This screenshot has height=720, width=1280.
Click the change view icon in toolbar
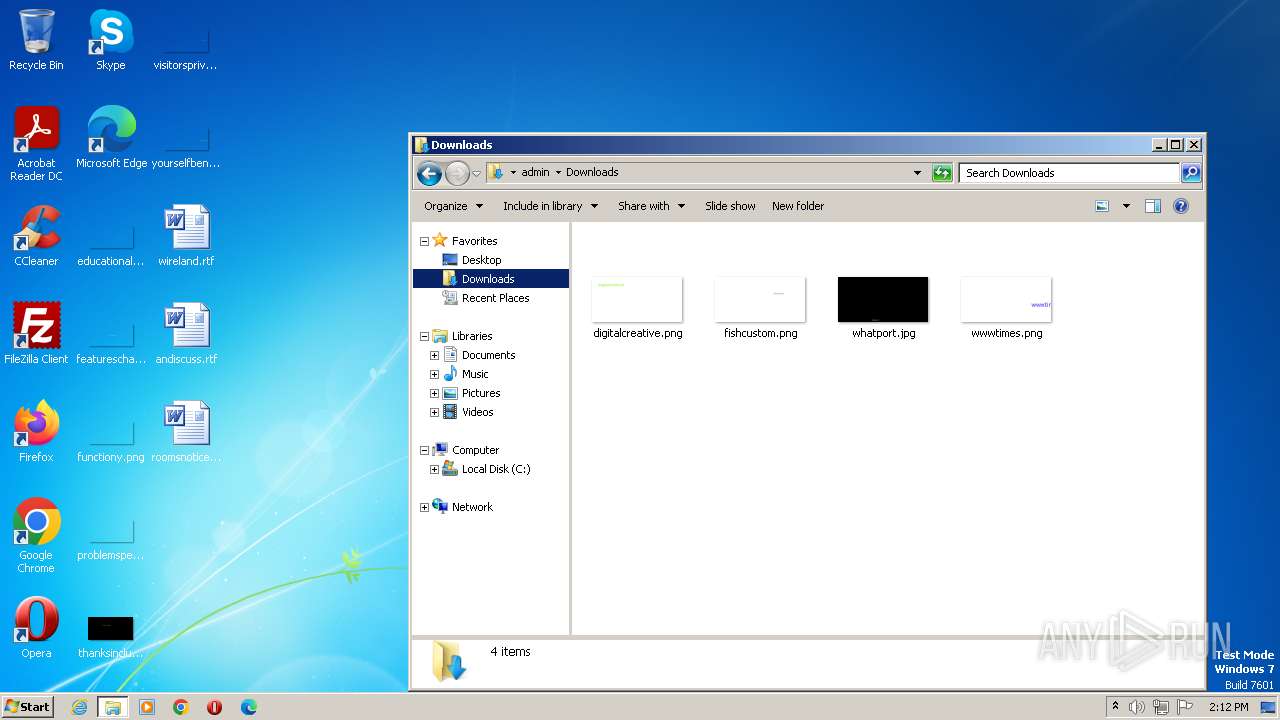1102,206
